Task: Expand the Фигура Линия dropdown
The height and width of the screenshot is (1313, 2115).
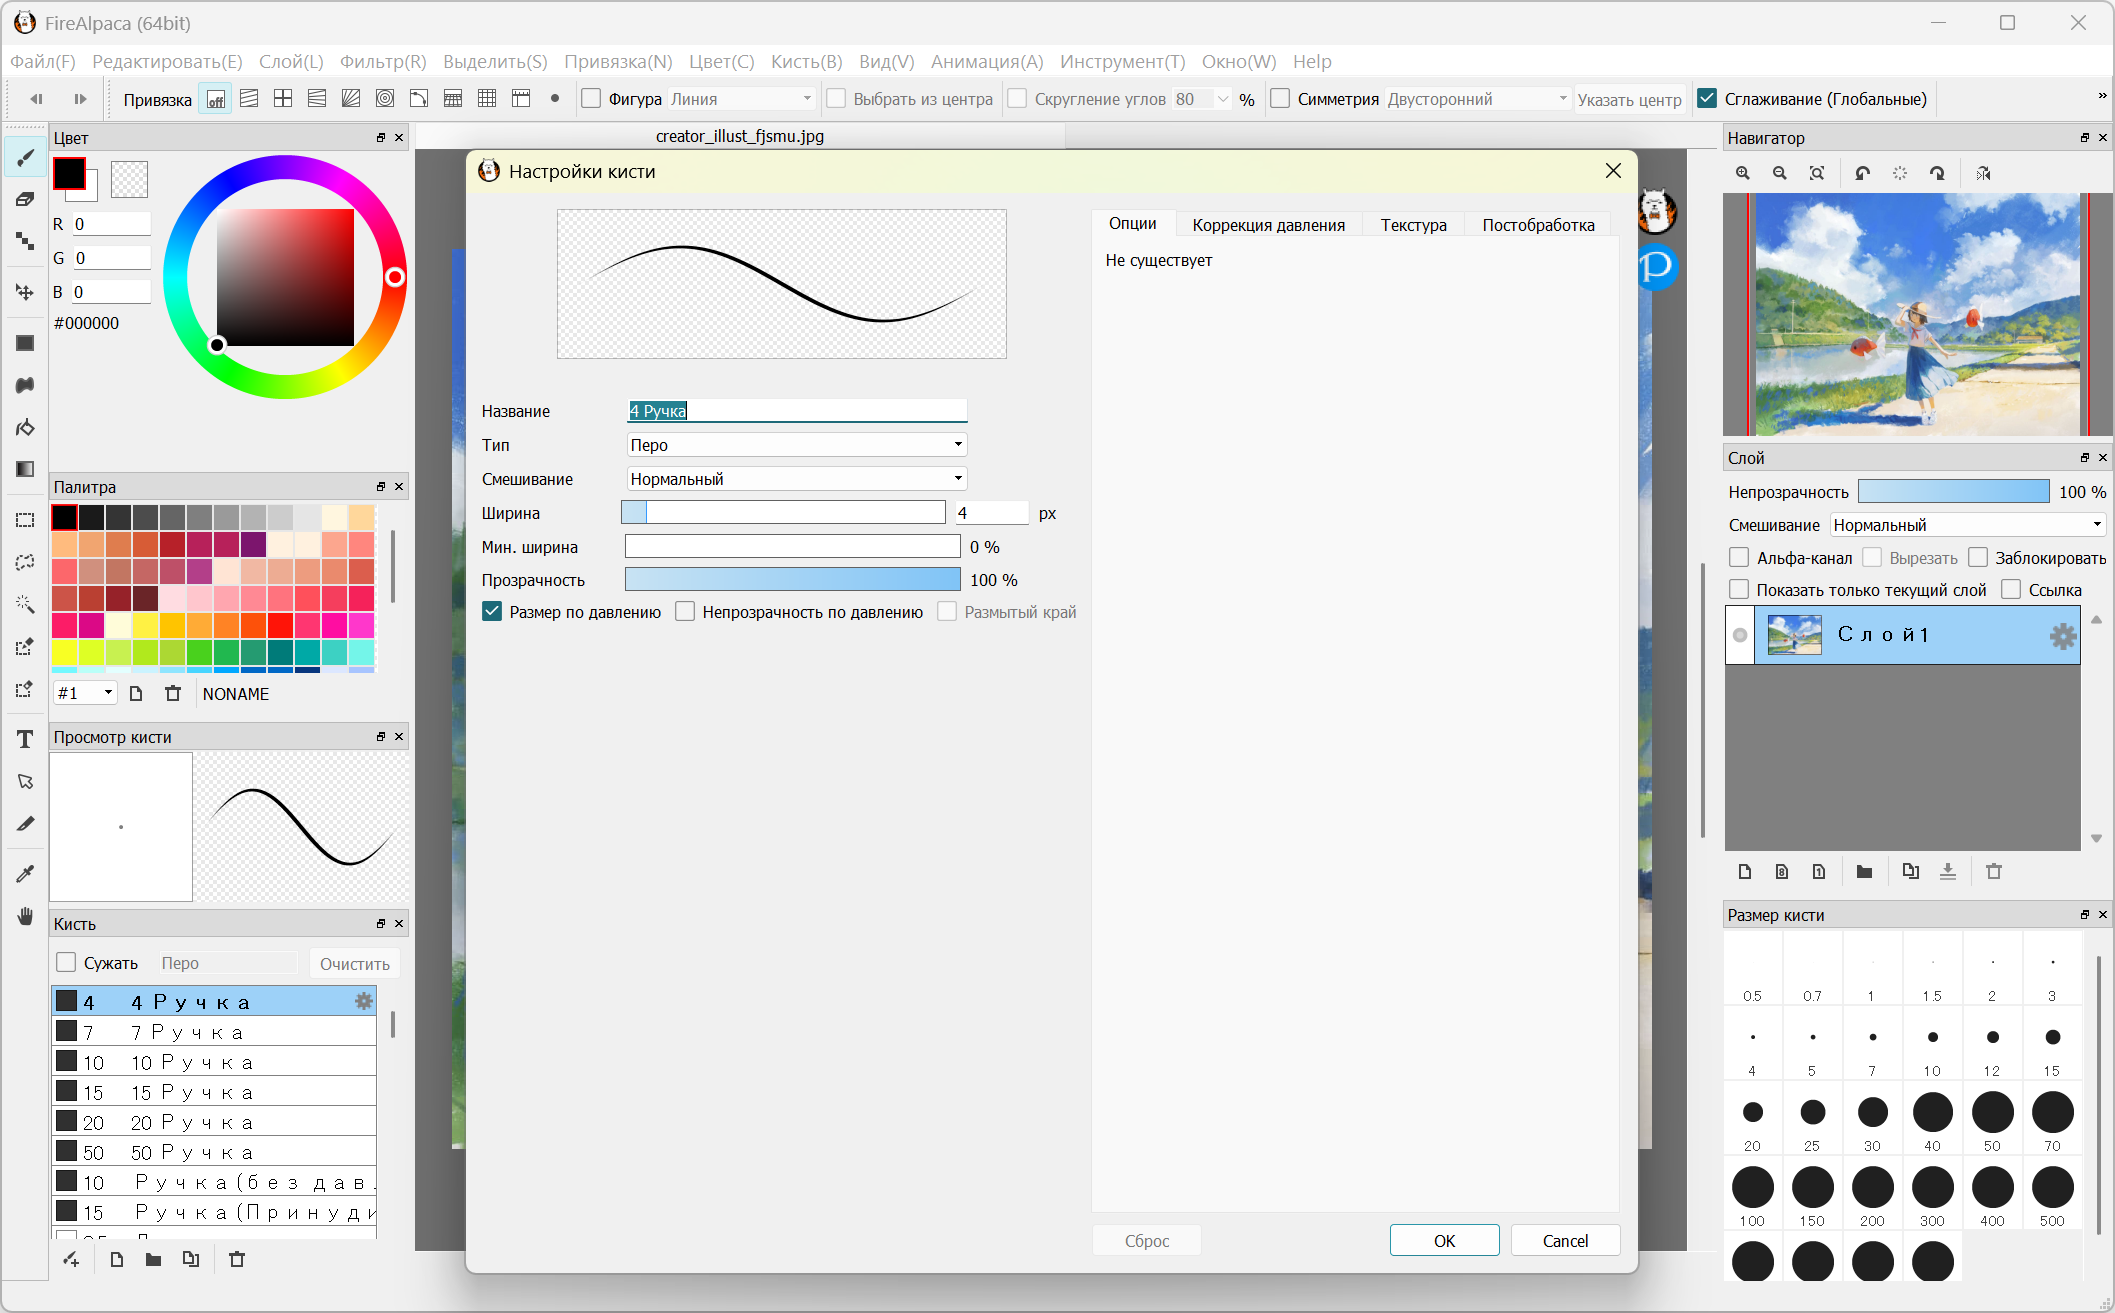Action: 741,98
